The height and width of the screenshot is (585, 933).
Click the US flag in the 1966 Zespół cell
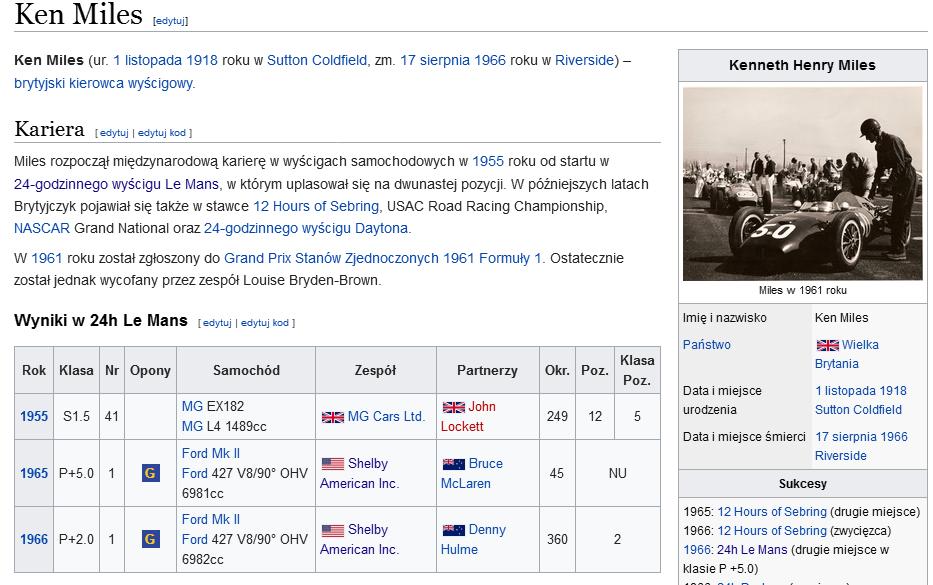point(333,530)
